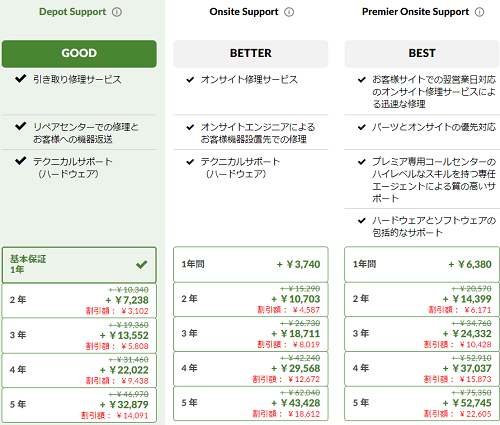This screenshot has width=500, height=425.
Task: Click info icon next to Premier Onsite Support
Action: (x=479, y=12)
